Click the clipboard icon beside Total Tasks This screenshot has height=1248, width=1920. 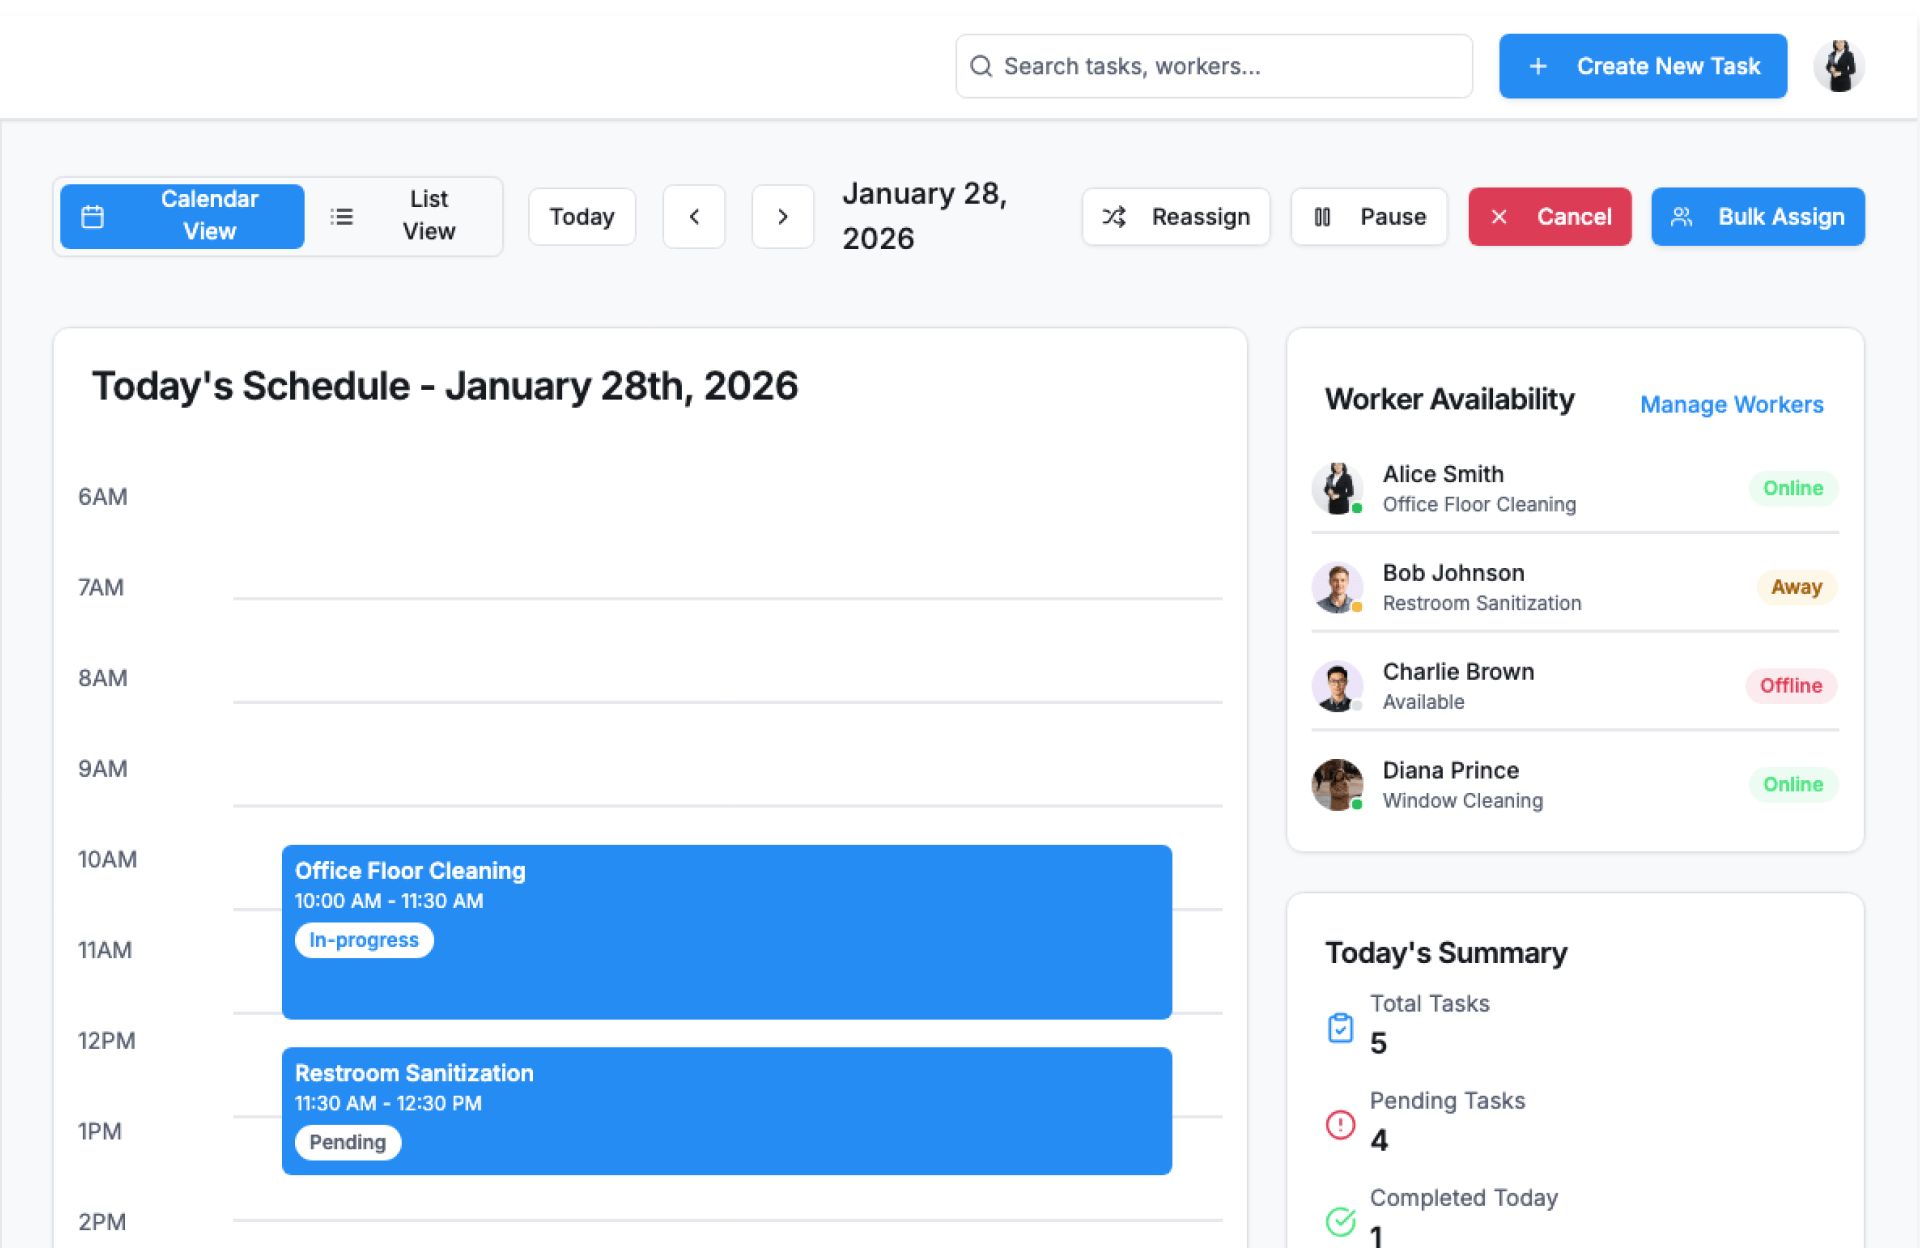point(1340,1027)
